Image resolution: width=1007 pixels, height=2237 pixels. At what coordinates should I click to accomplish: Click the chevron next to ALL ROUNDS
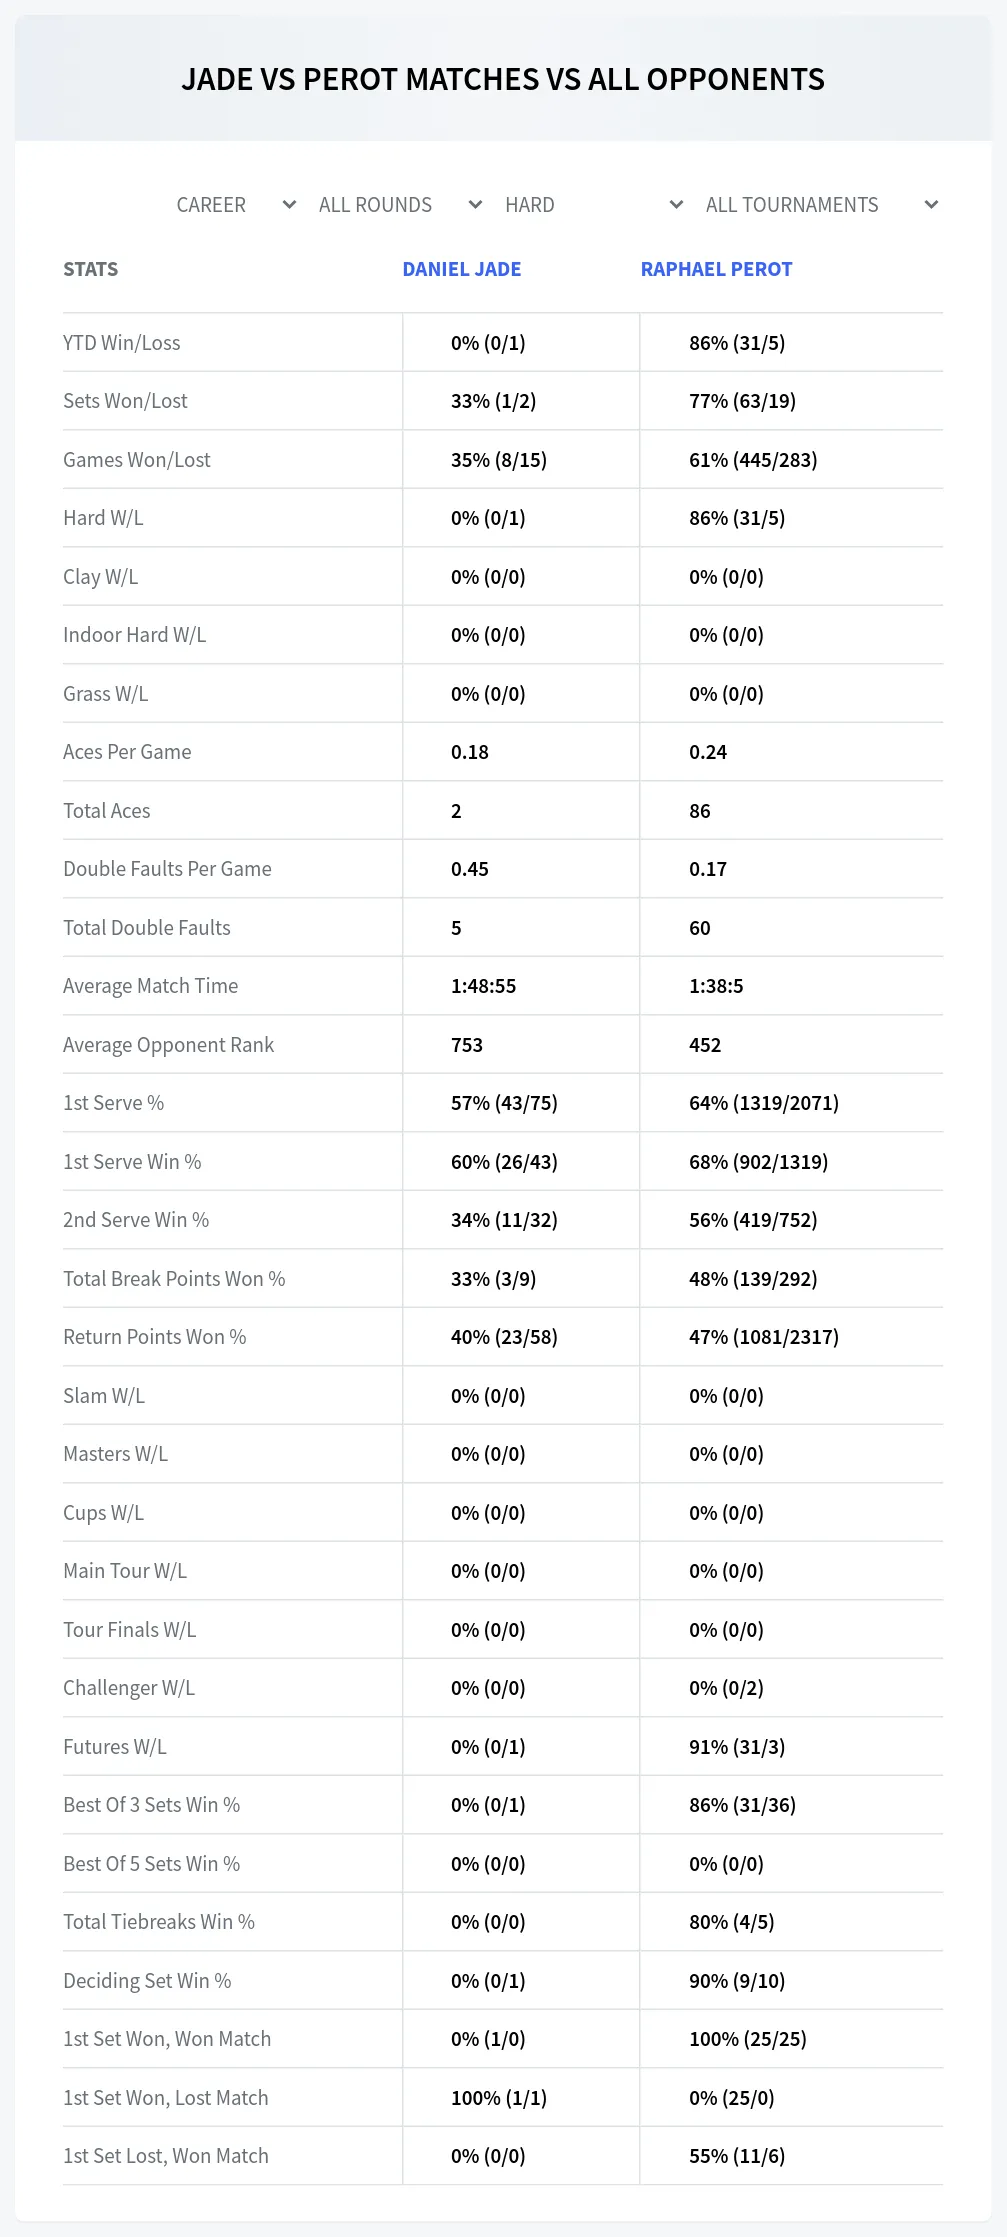click(475, 205)
